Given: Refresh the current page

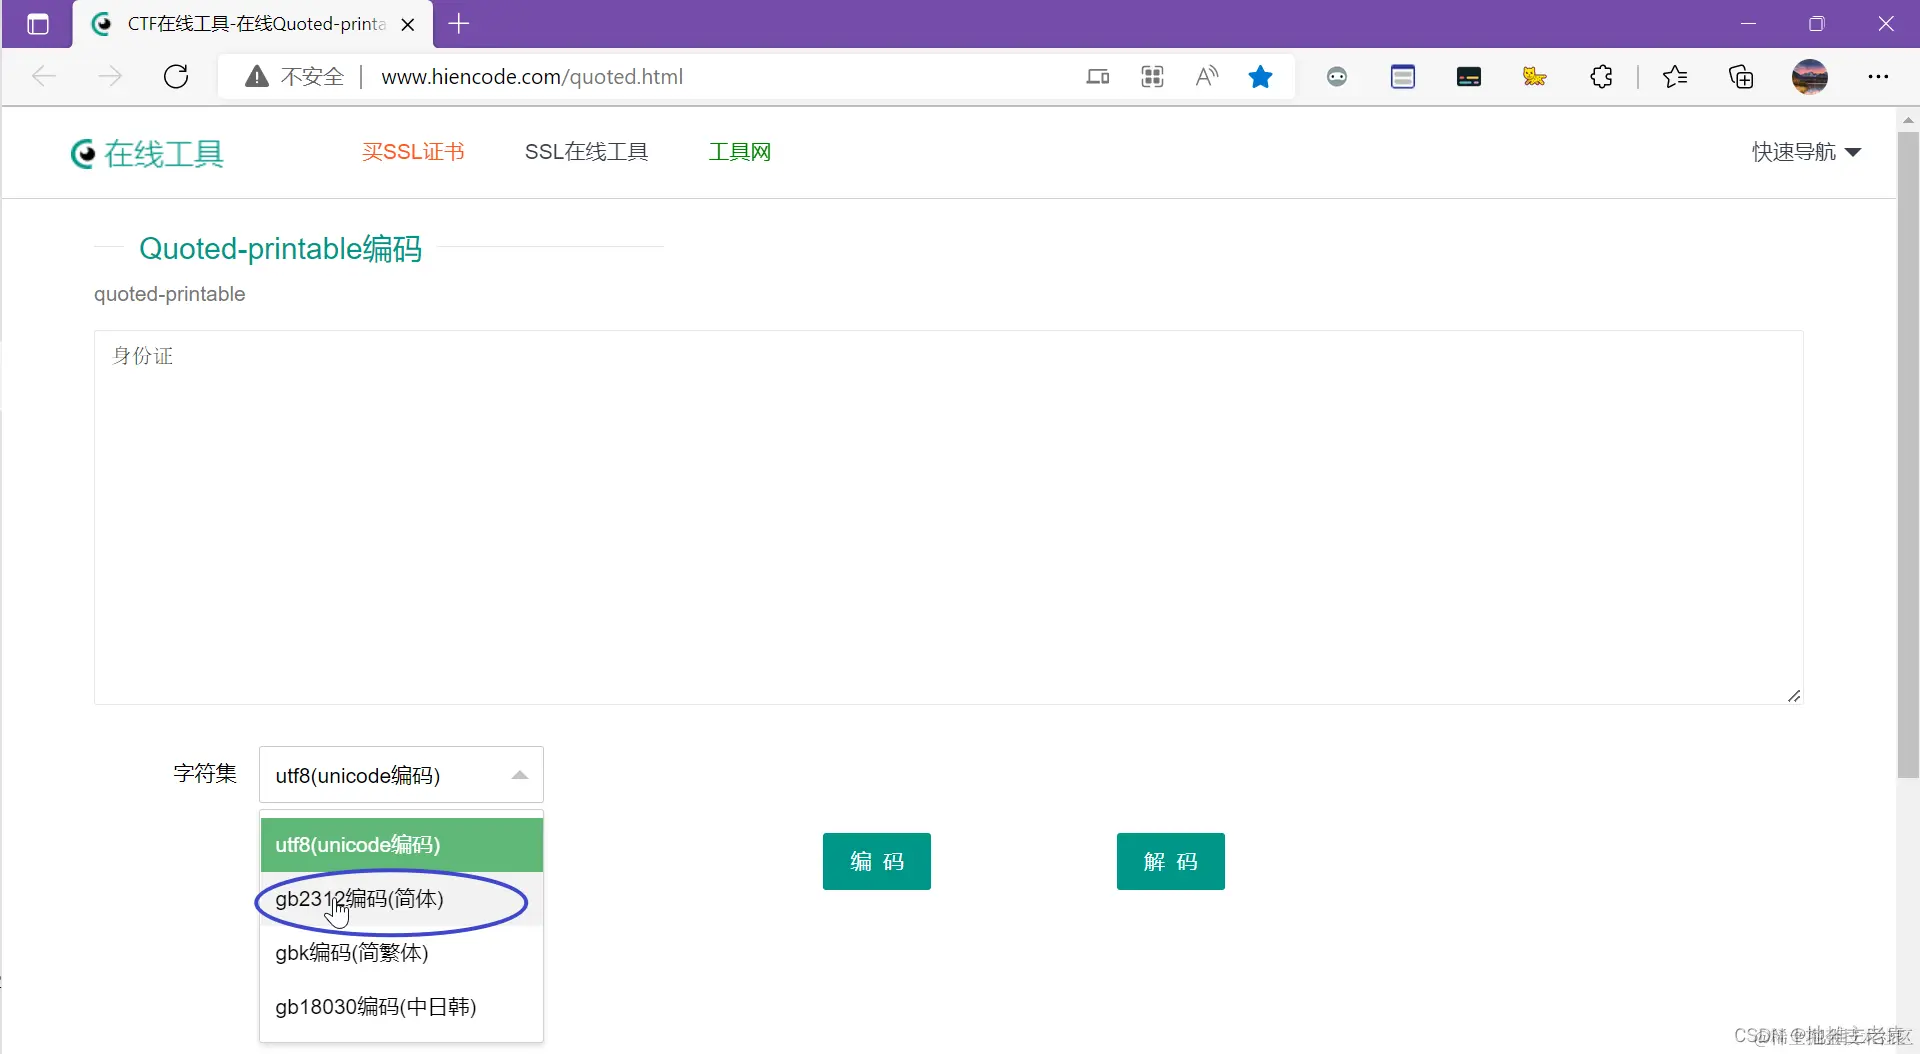Looking at the screenshot, I should [176, 77].
